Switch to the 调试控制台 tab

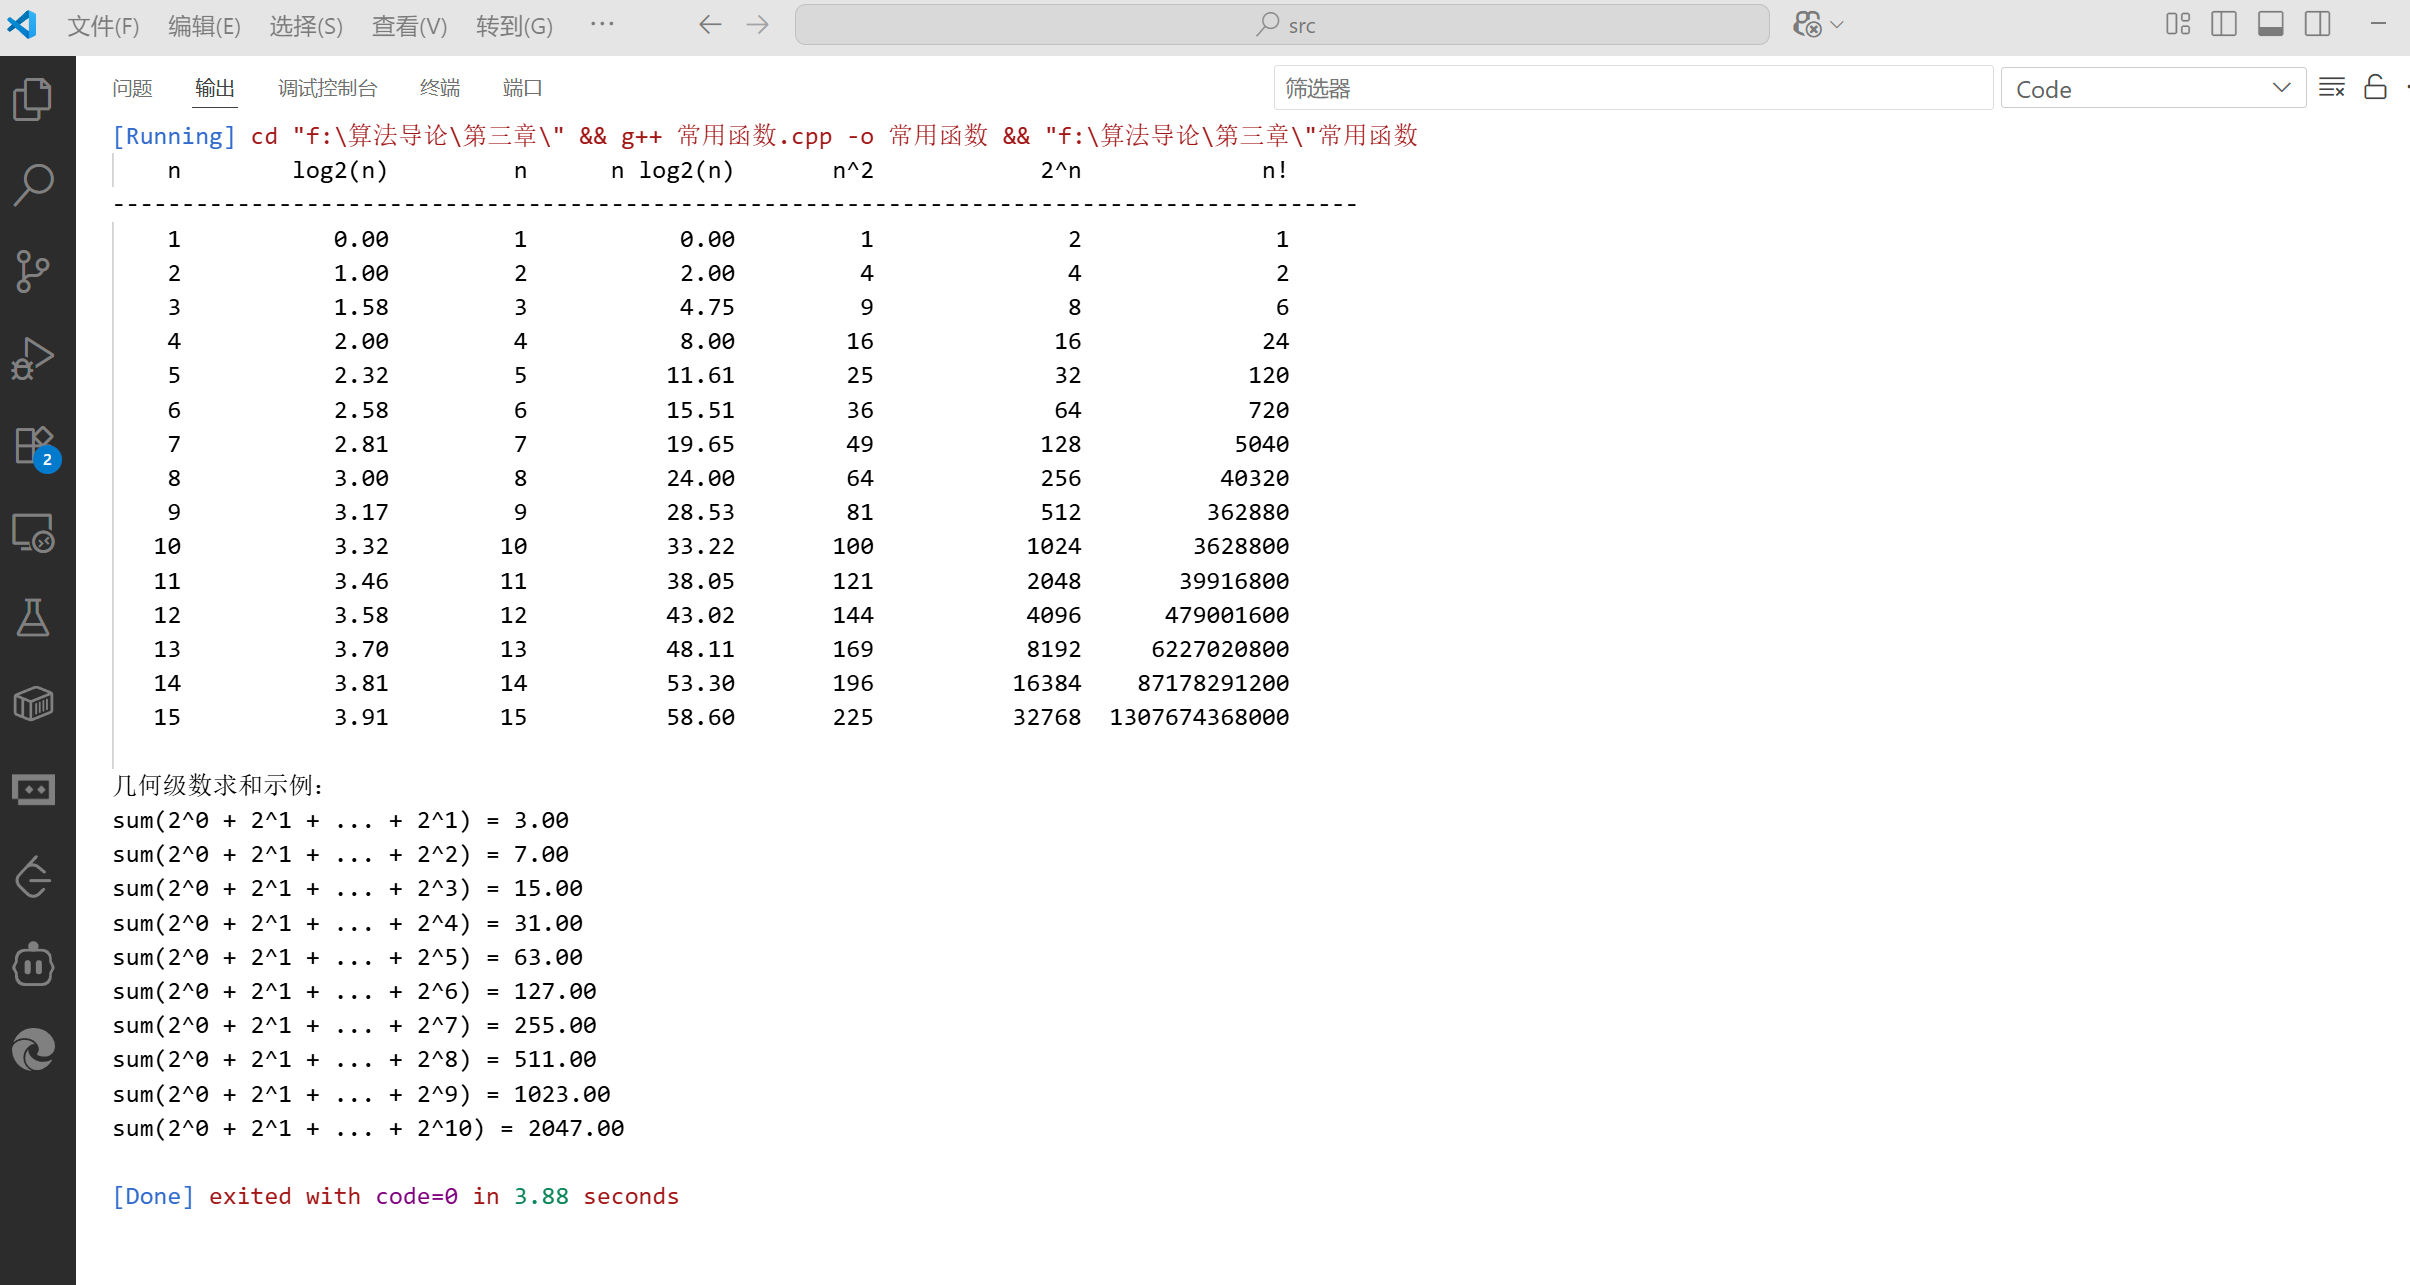point(327,88)
